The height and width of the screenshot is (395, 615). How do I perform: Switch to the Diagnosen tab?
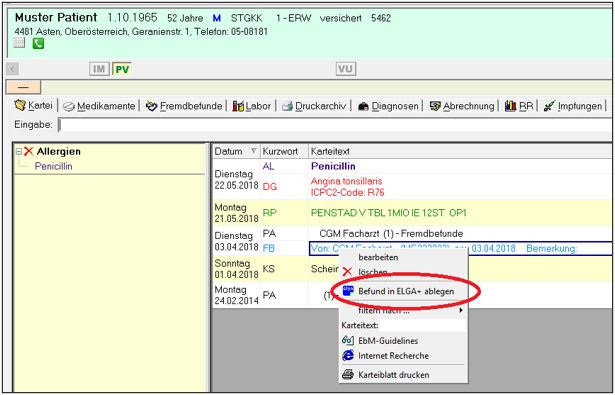click(x=388, y=106)
